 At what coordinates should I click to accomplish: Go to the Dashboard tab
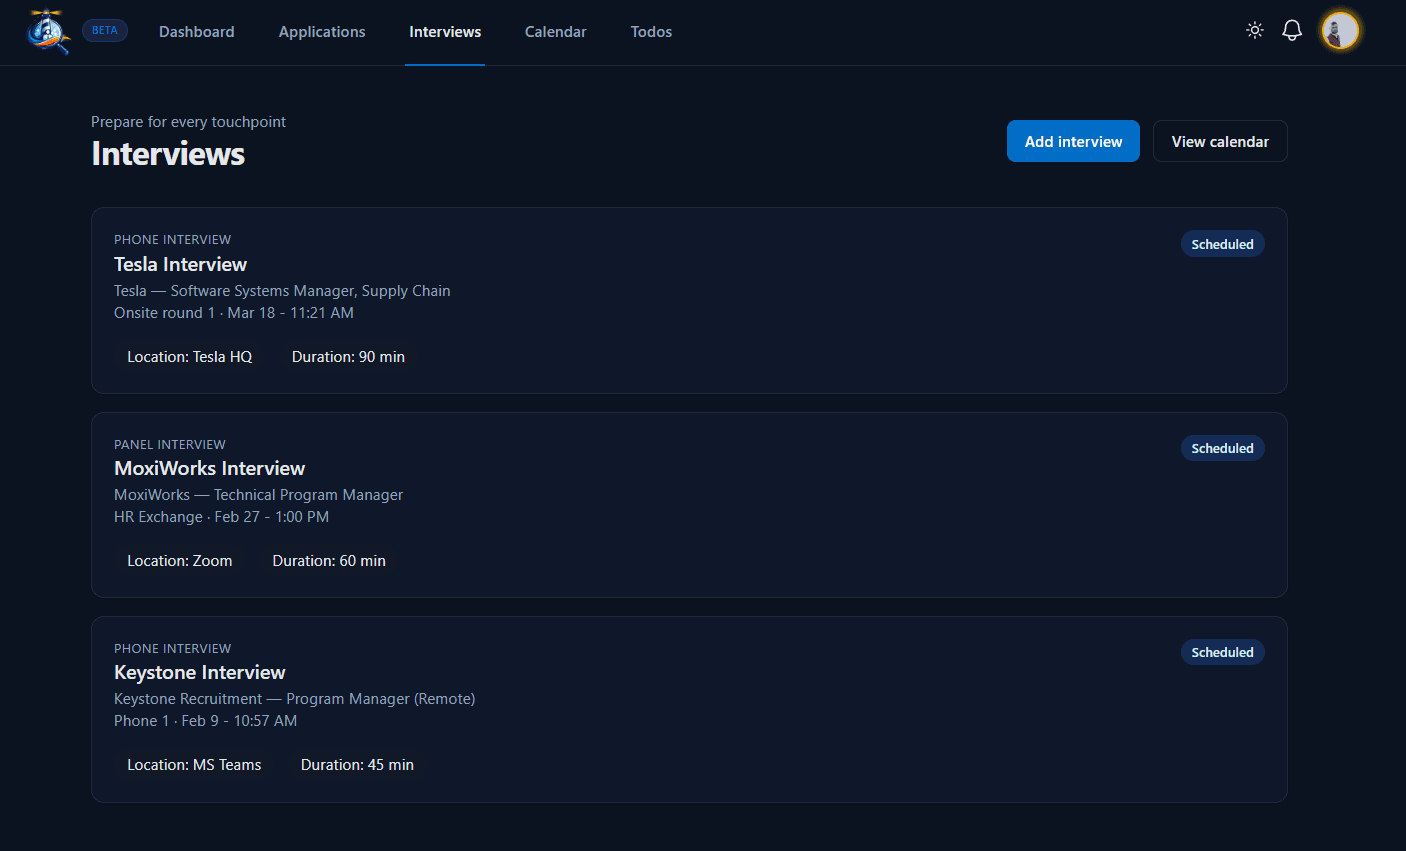click(197, 32)
